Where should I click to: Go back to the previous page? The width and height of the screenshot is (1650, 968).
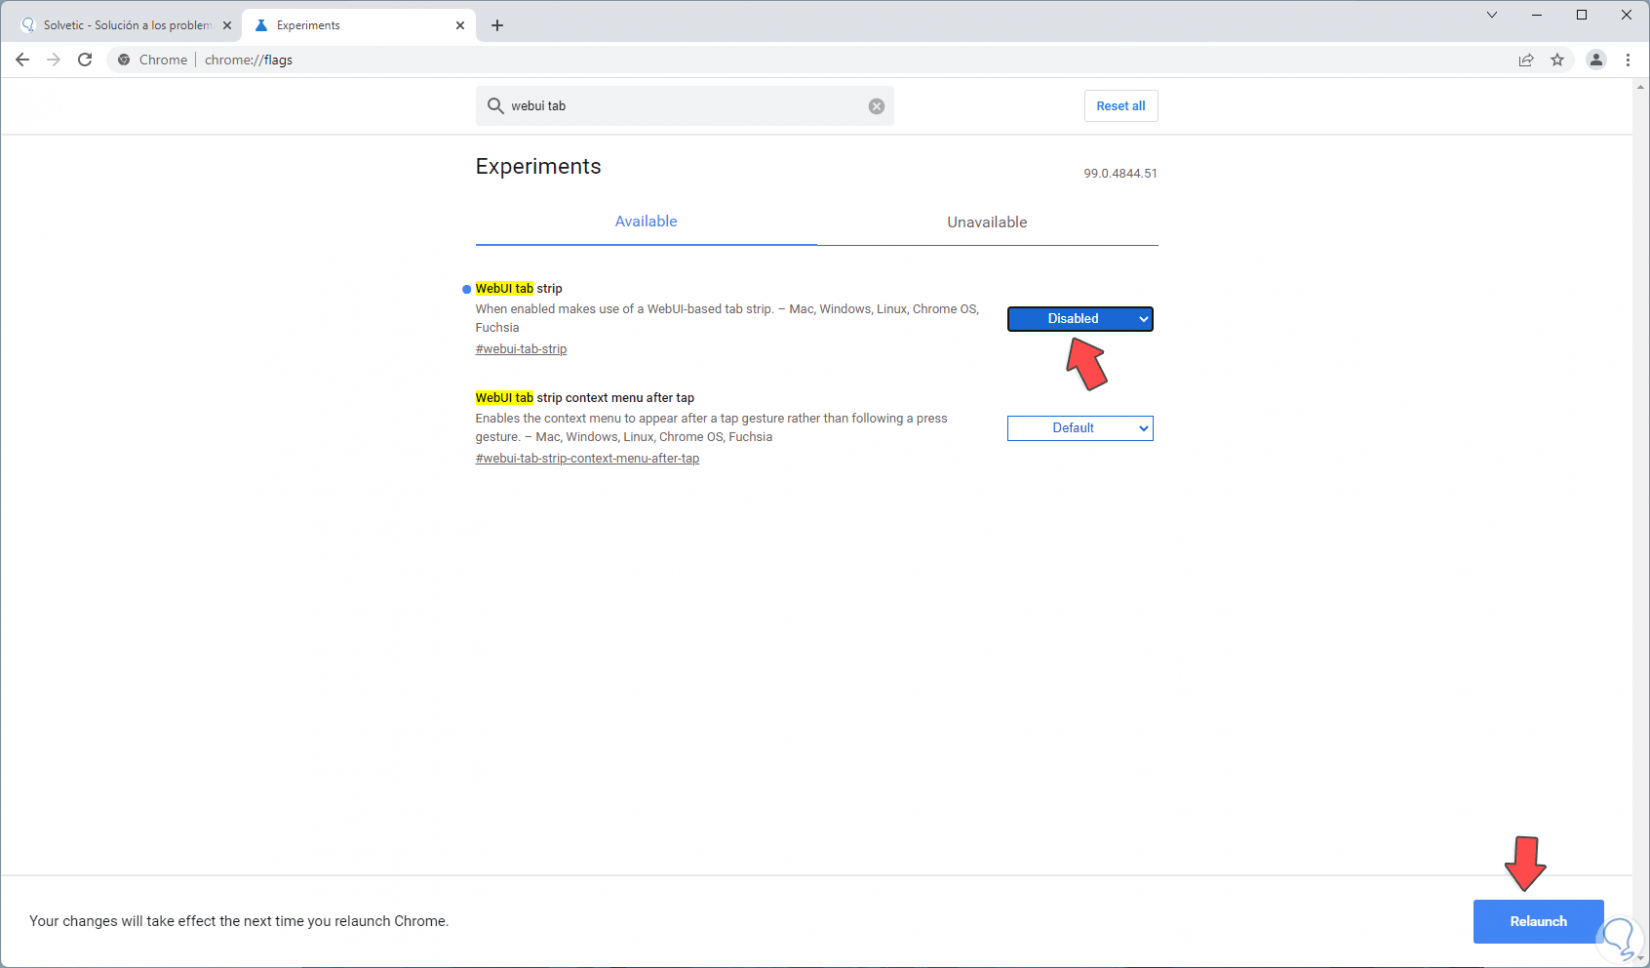[22, 60]
